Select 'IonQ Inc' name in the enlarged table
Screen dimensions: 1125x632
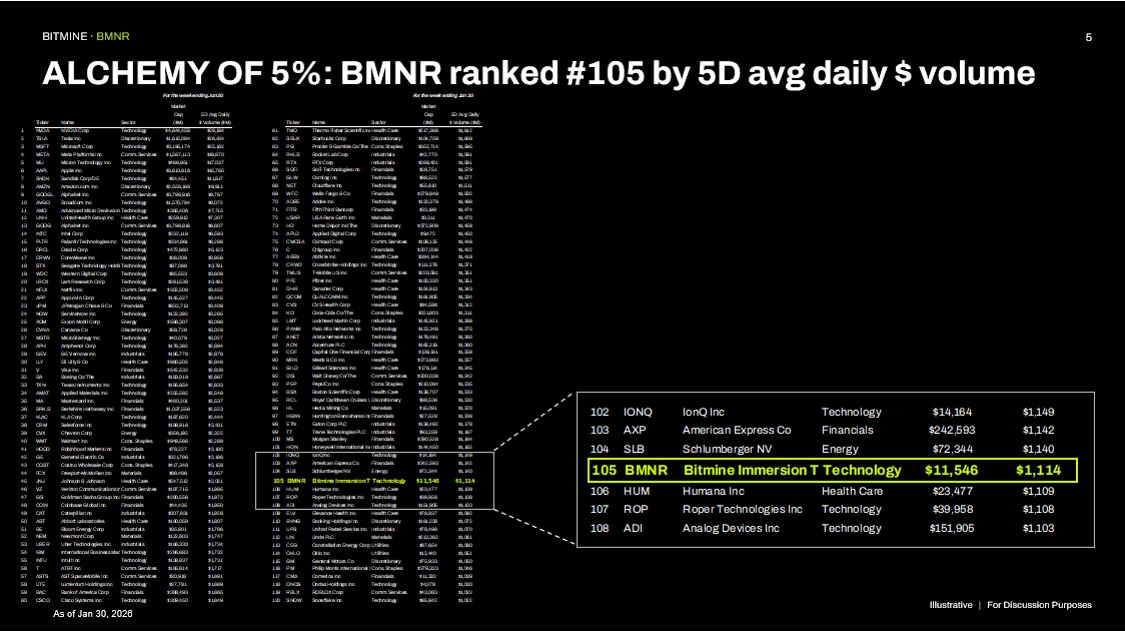pos(703,412)
